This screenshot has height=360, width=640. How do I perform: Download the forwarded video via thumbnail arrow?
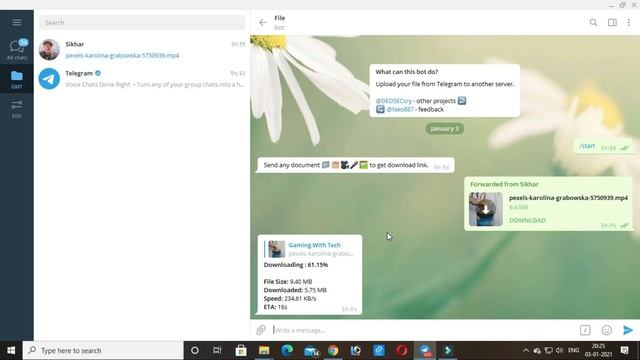[486, 209]
